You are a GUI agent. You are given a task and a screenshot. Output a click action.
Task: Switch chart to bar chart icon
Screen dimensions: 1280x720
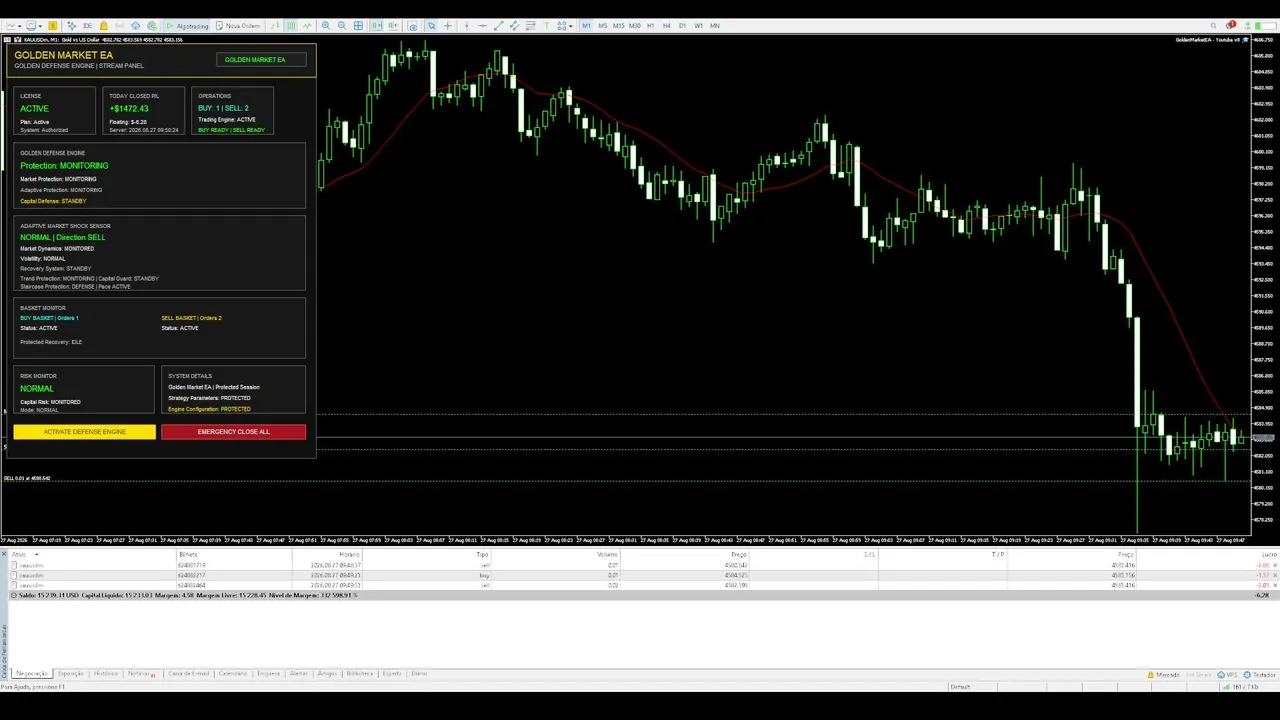tap(274, 26)
